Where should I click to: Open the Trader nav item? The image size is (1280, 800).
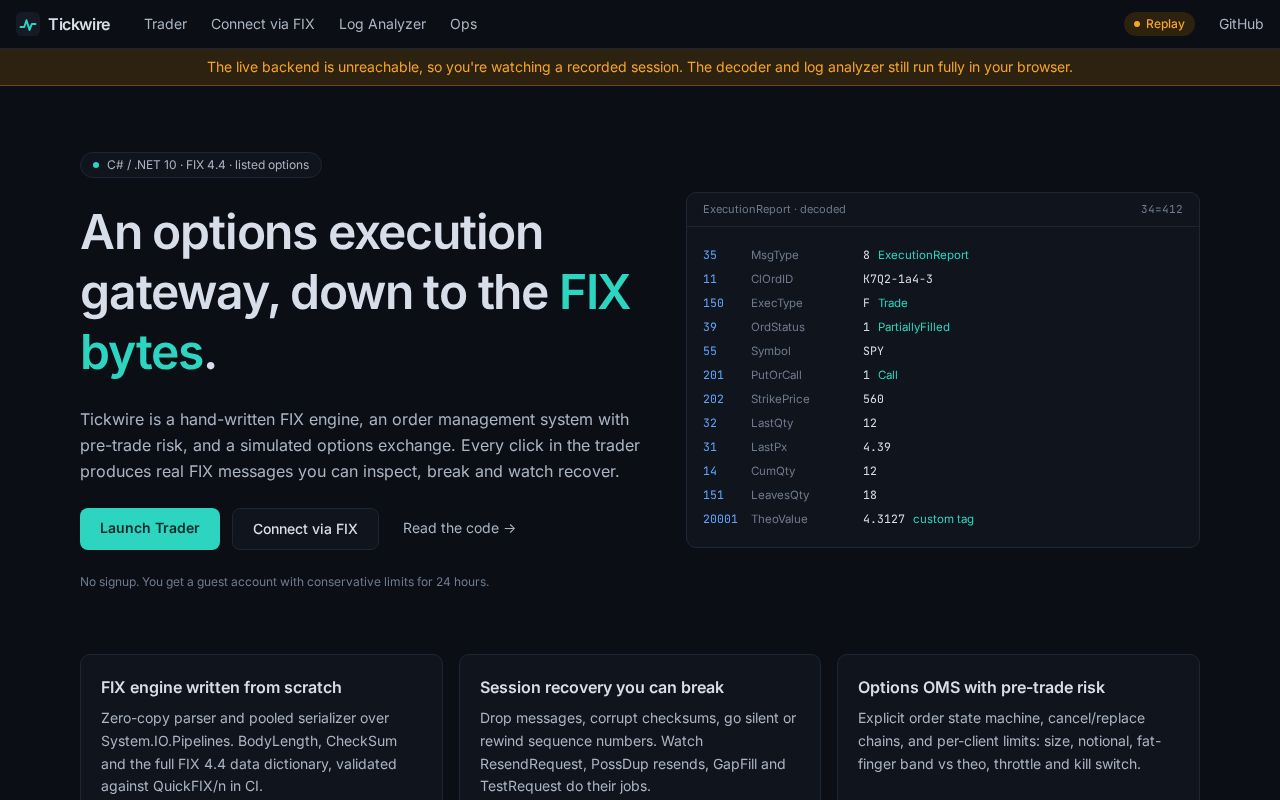tap(165, 24)
